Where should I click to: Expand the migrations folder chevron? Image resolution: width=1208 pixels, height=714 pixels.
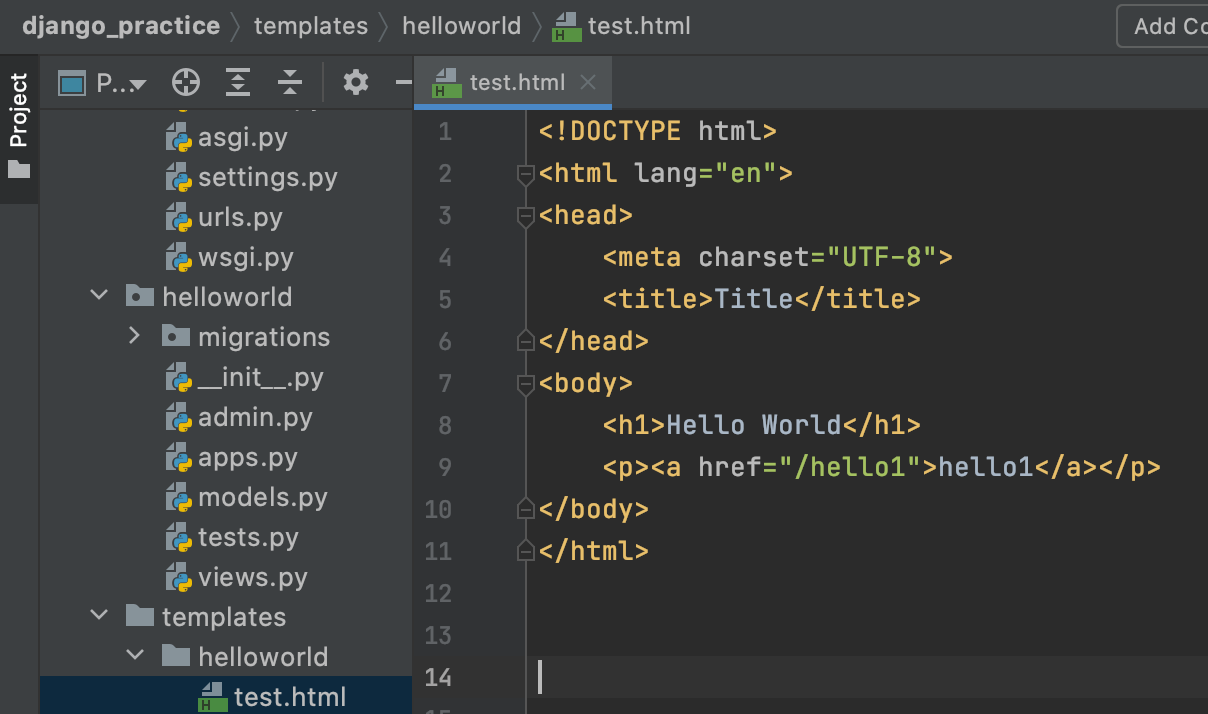point(135,336)
